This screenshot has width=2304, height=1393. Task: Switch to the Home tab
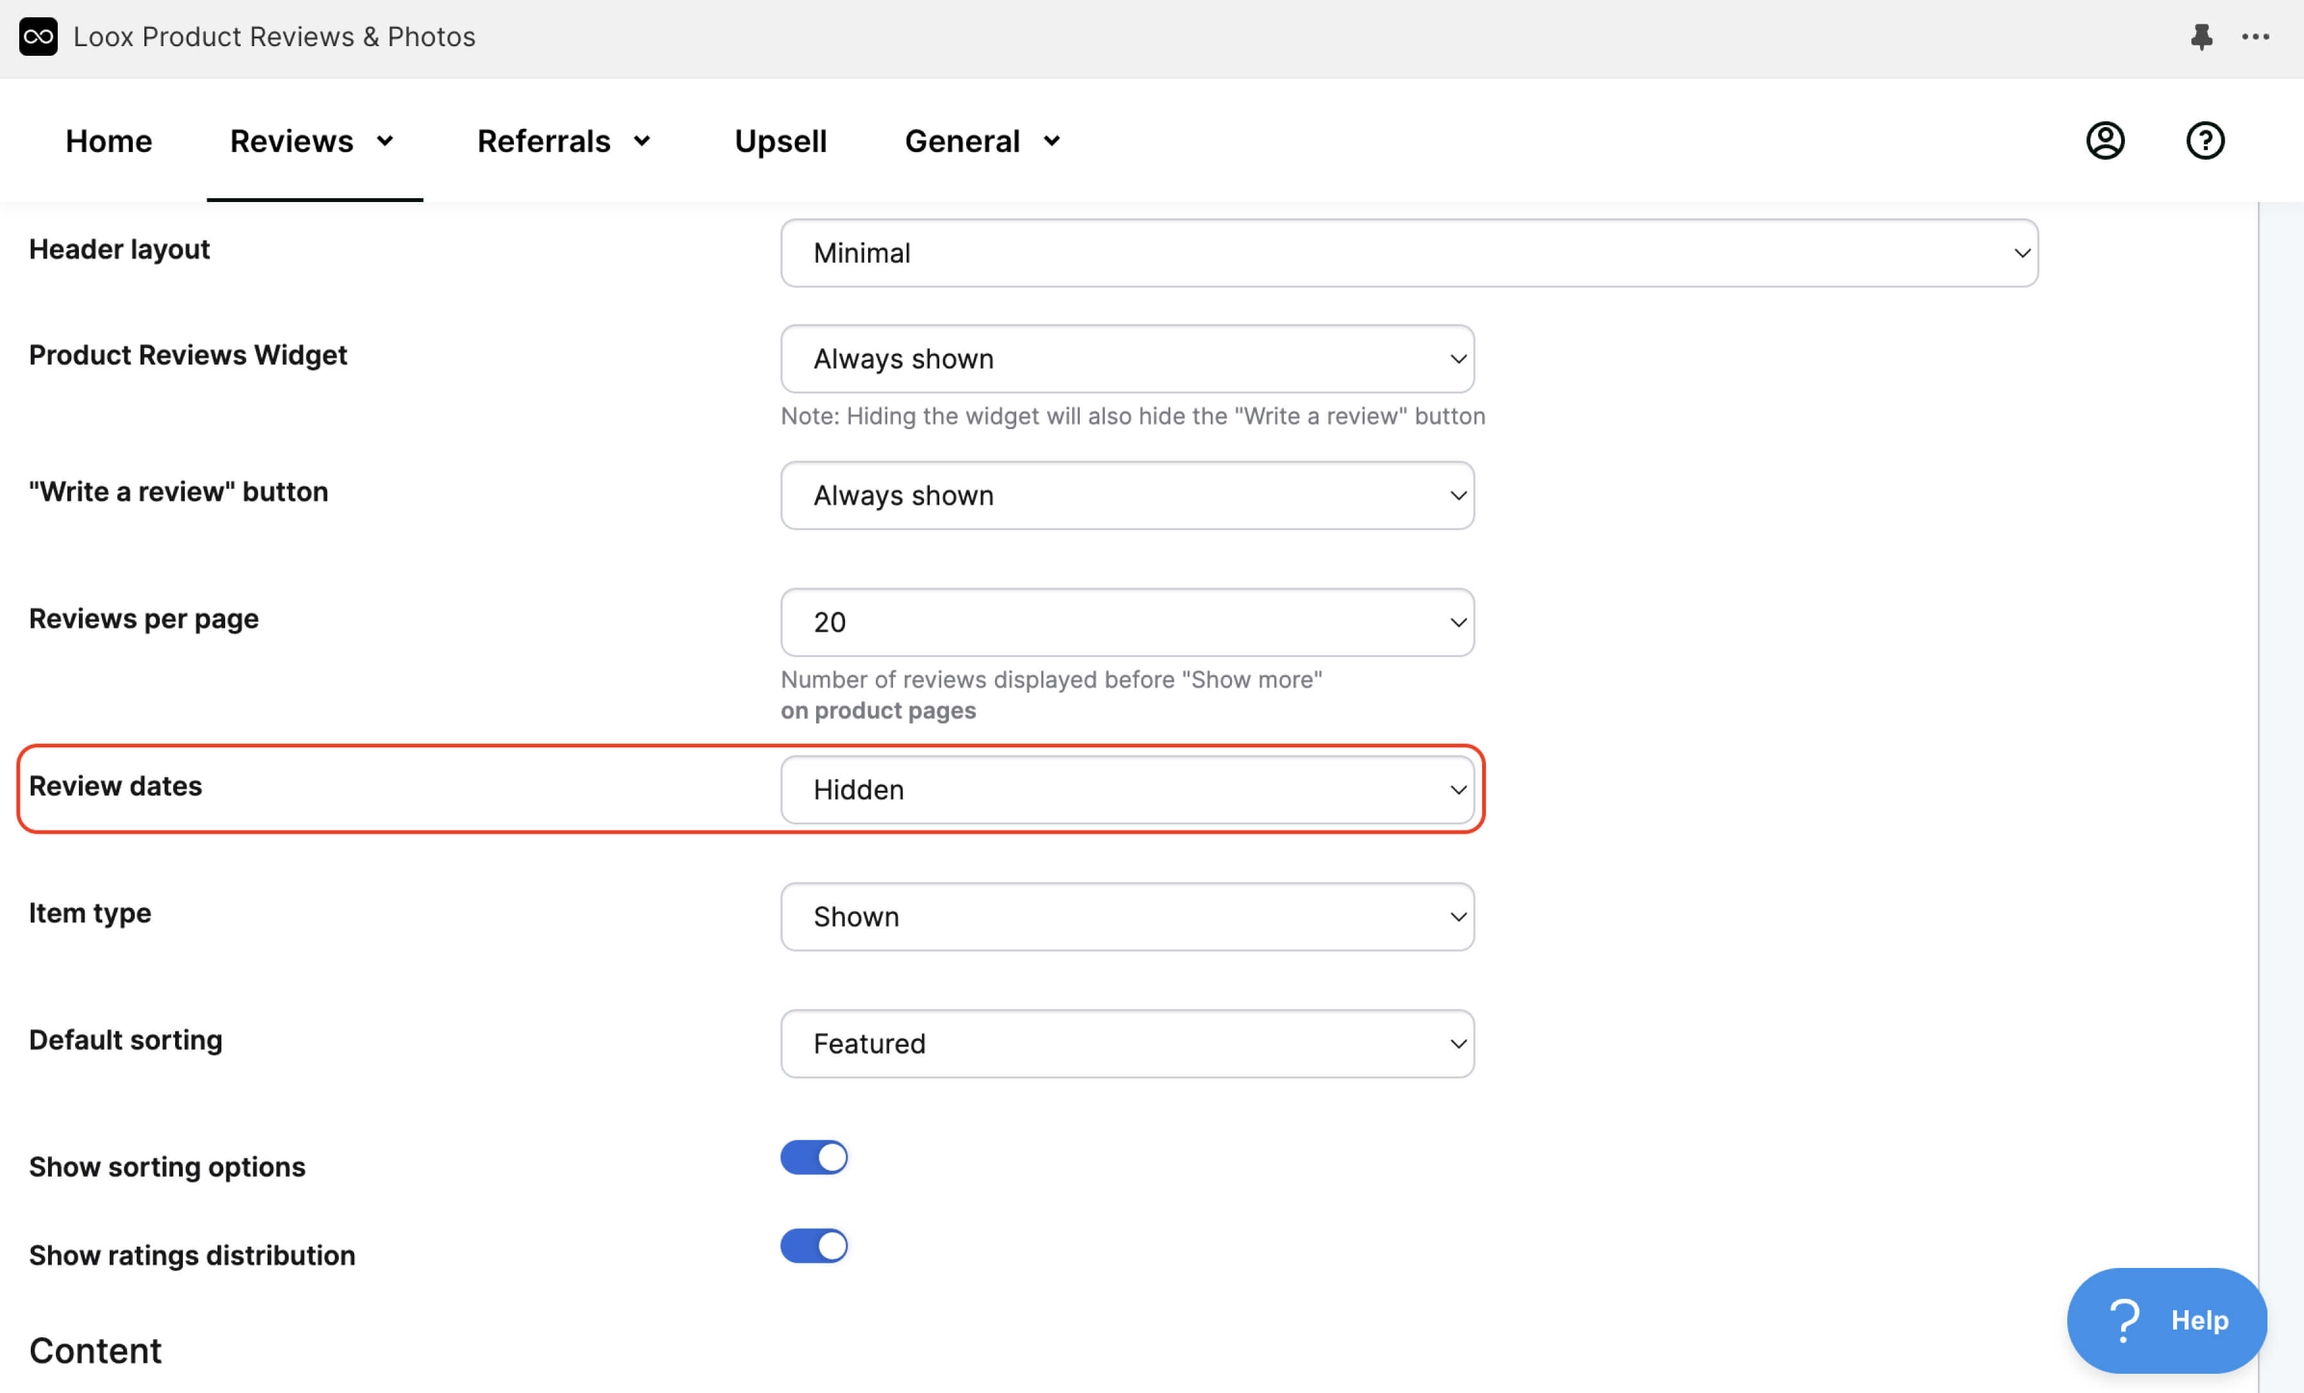point(108,140)
